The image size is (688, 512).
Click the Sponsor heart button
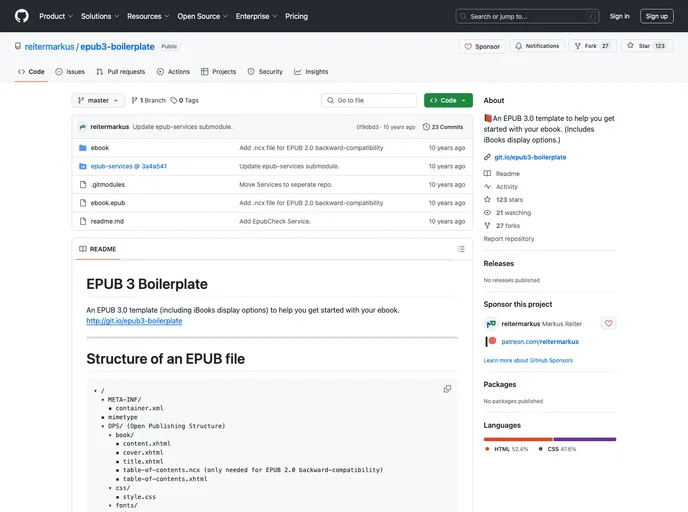pyautogui.click(x=482, y=46)
